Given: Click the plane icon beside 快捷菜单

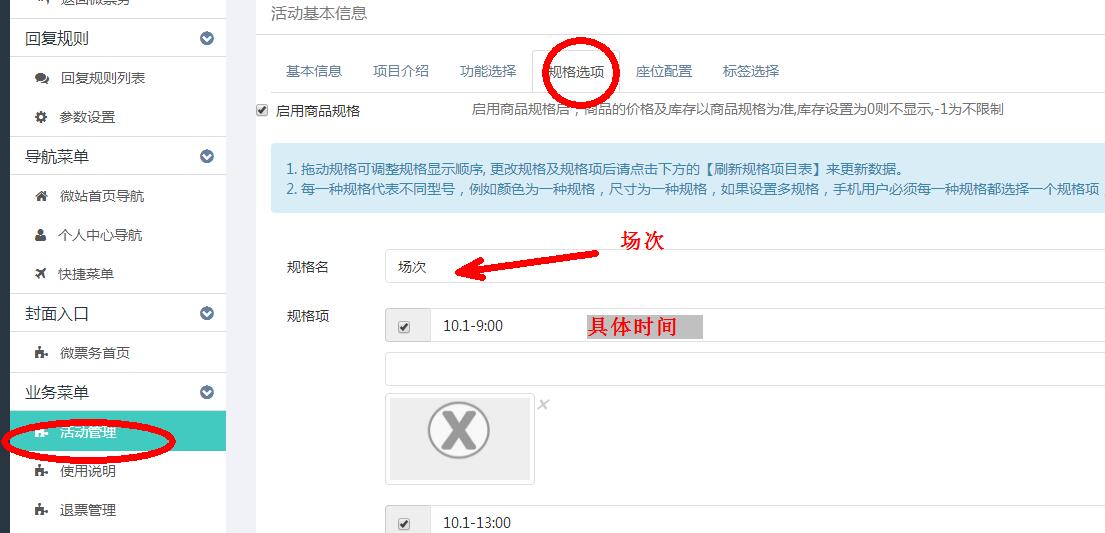Looking at the screenshot, I should point(41,274).
